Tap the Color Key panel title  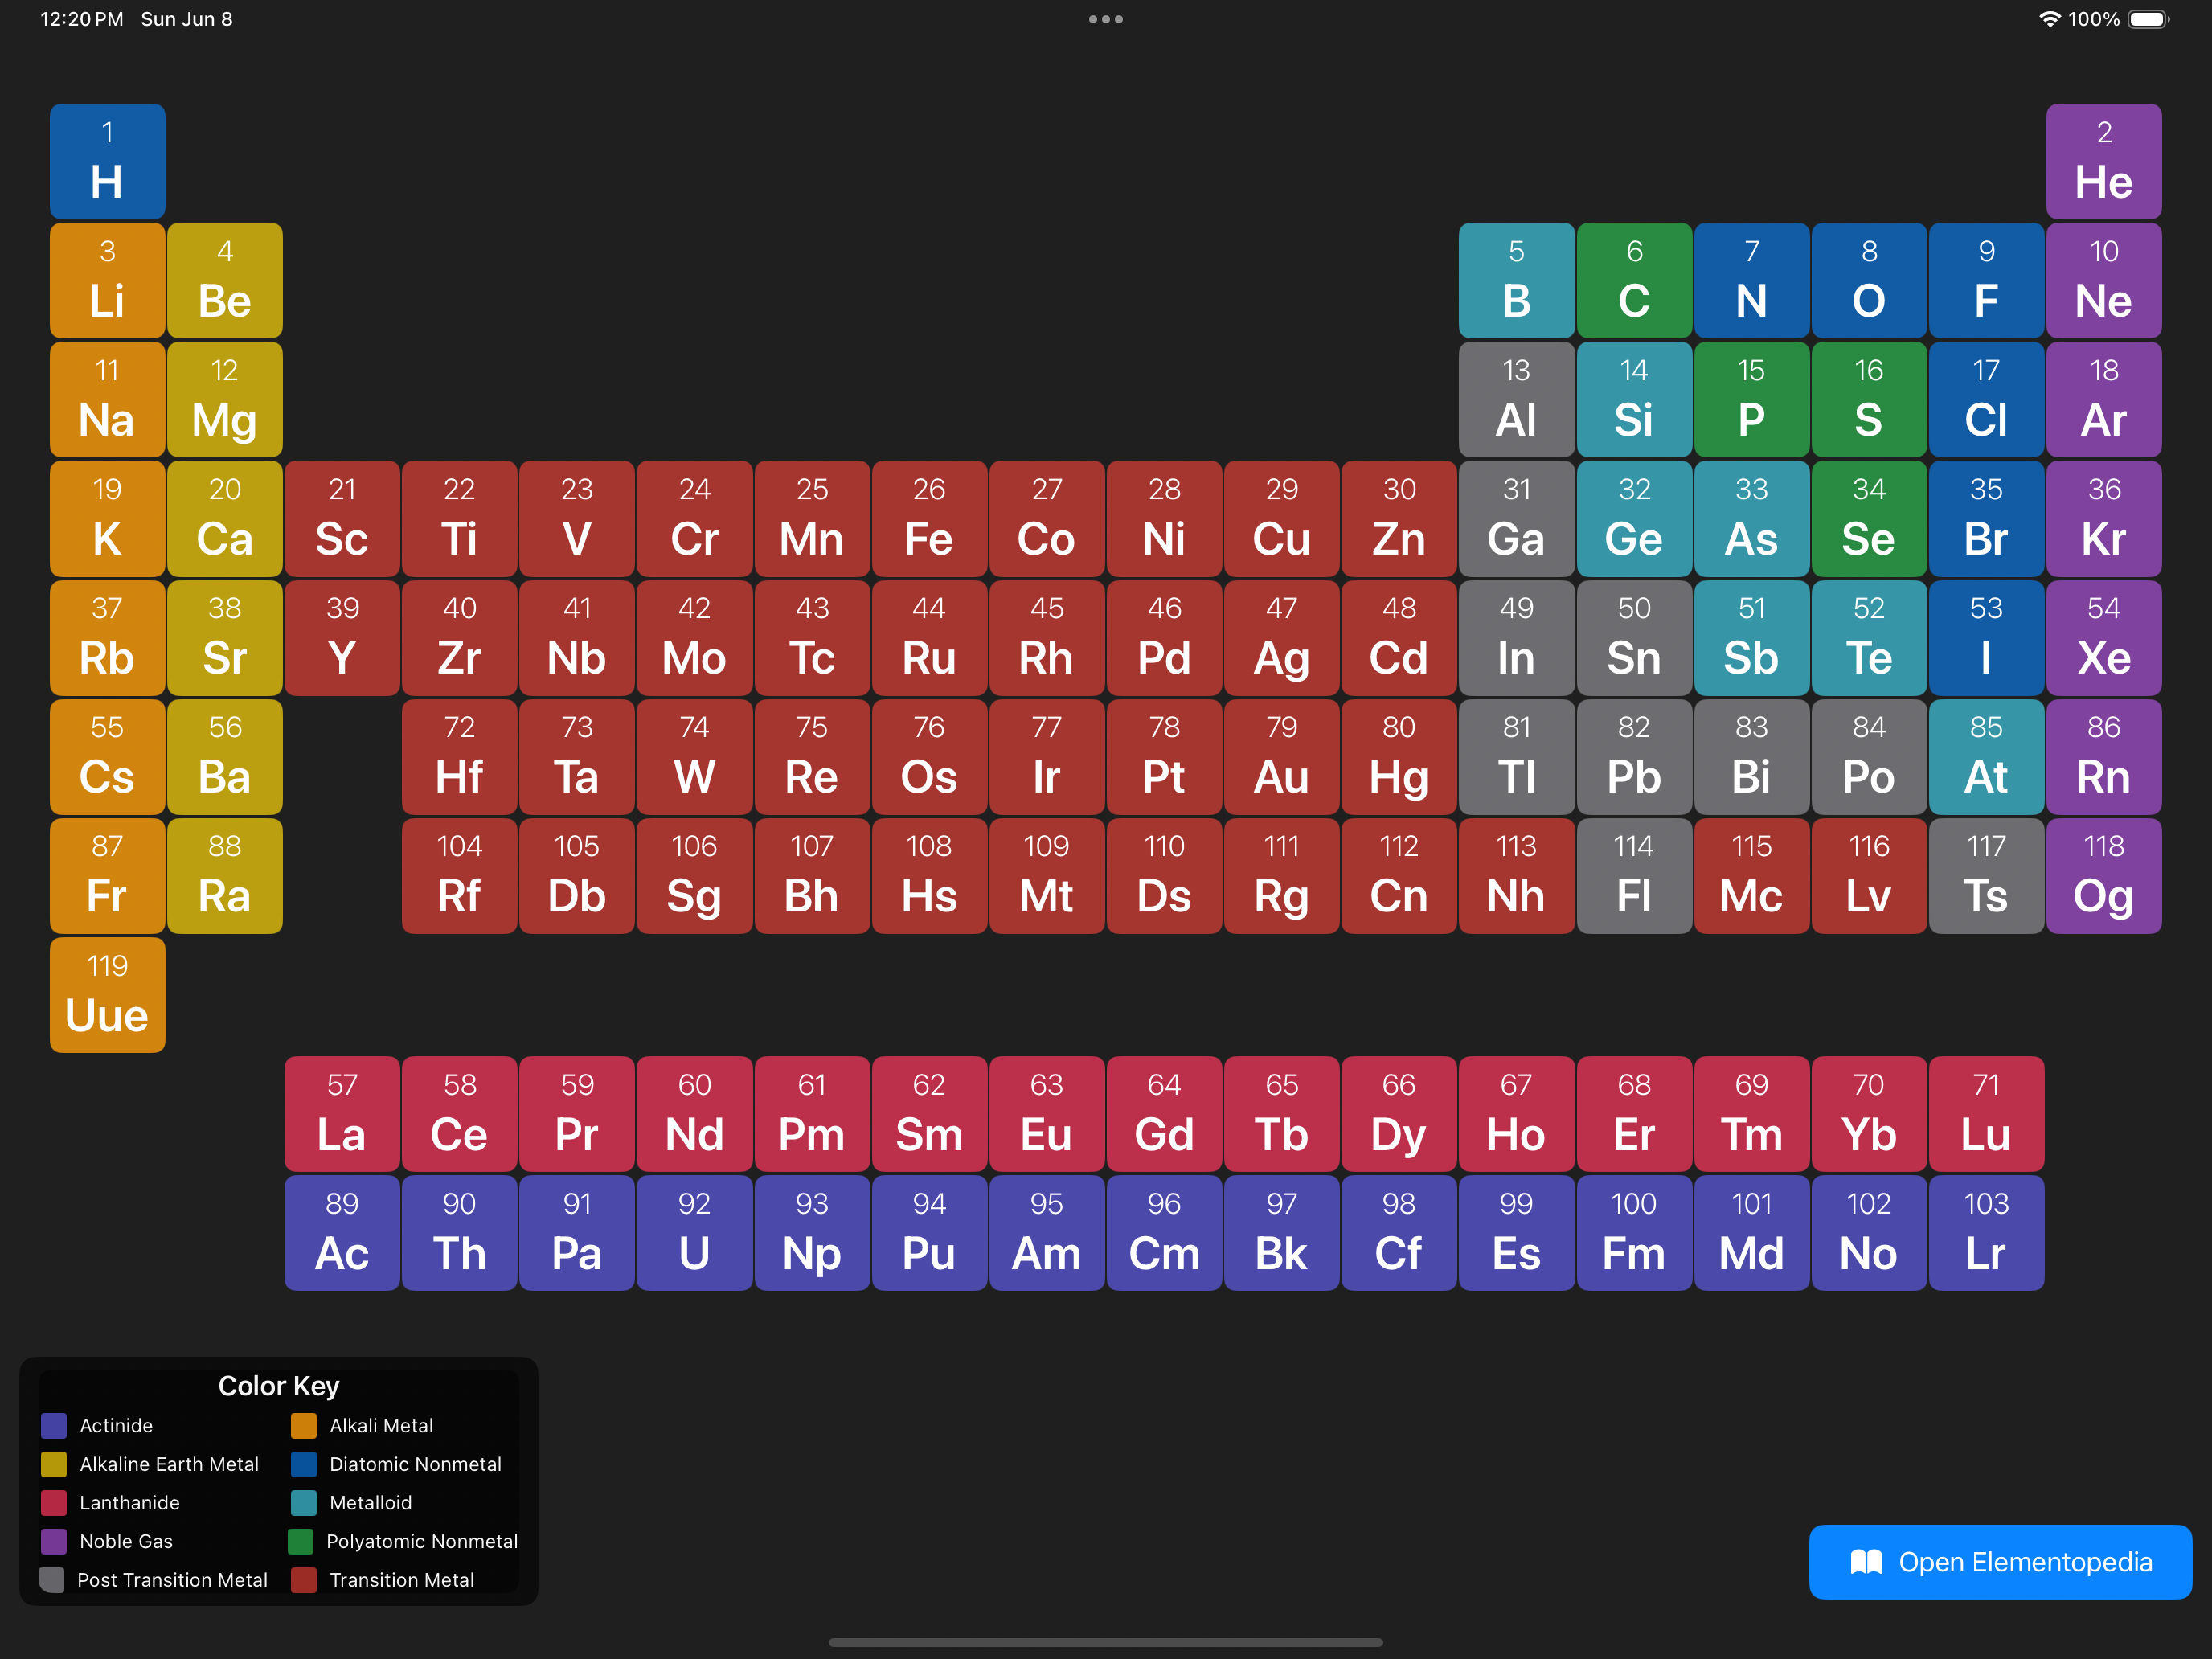(x=278, y=1386)
